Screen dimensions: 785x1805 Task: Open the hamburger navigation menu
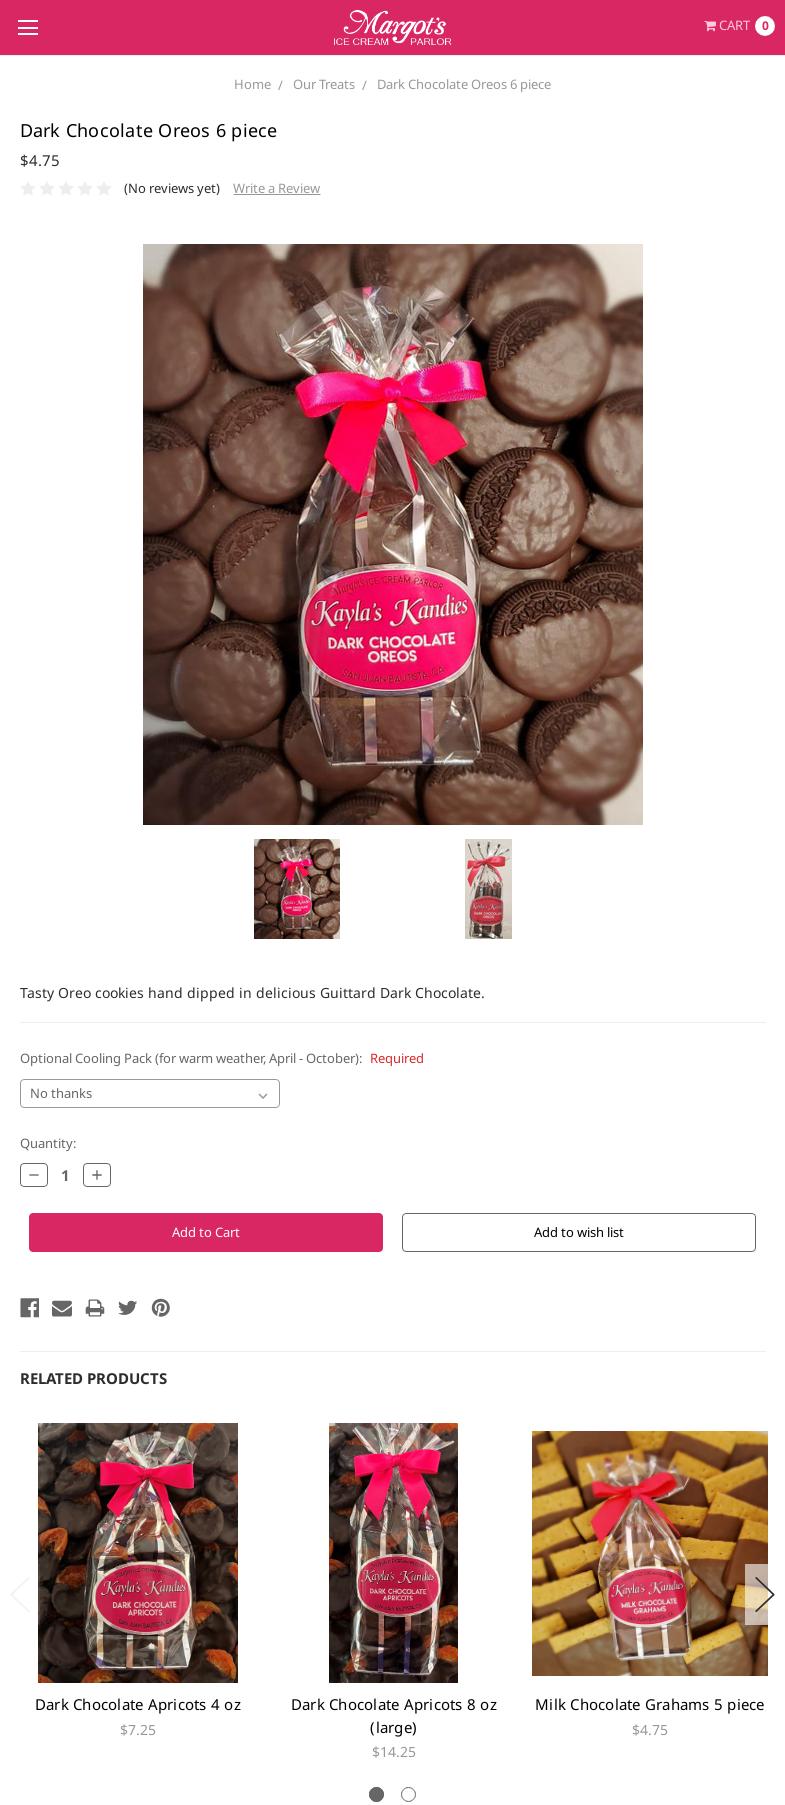(x=28, y=28)
